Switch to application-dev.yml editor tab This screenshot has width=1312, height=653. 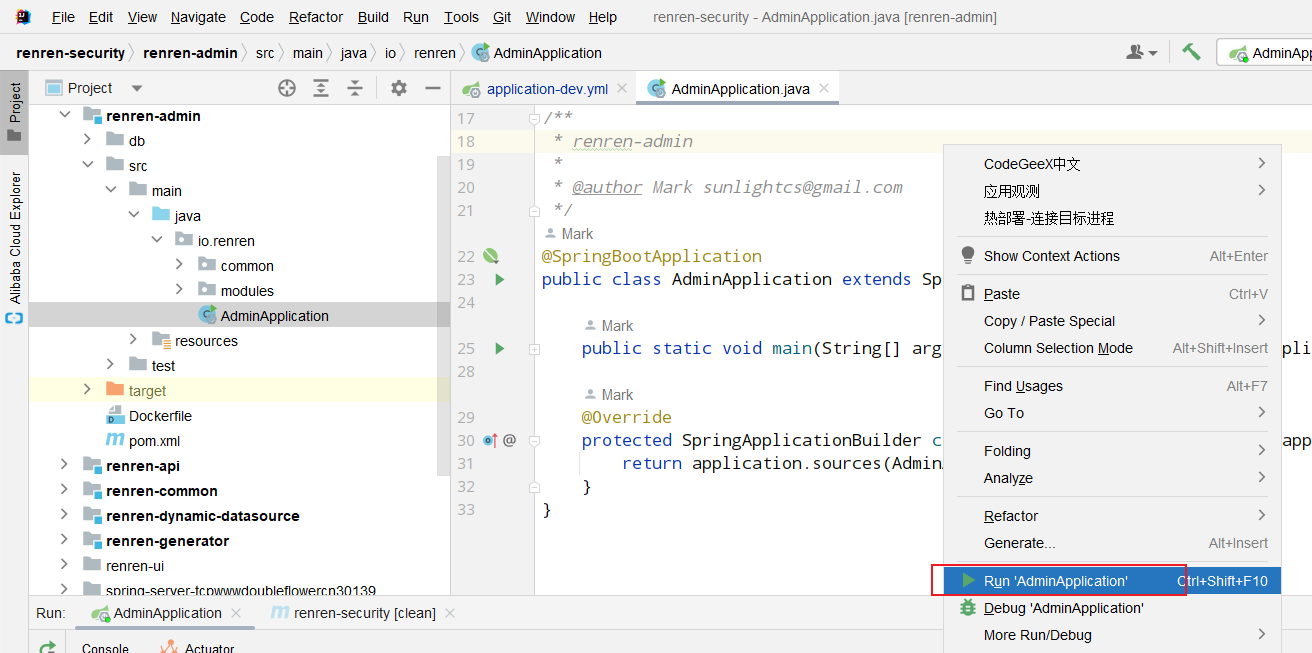[x=547, y=89]
